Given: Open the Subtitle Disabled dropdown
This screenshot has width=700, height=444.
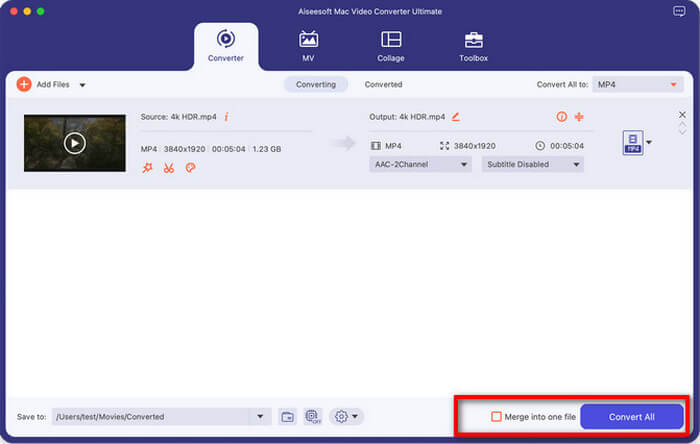Looking at the screenshot, I should coord(533,164).
